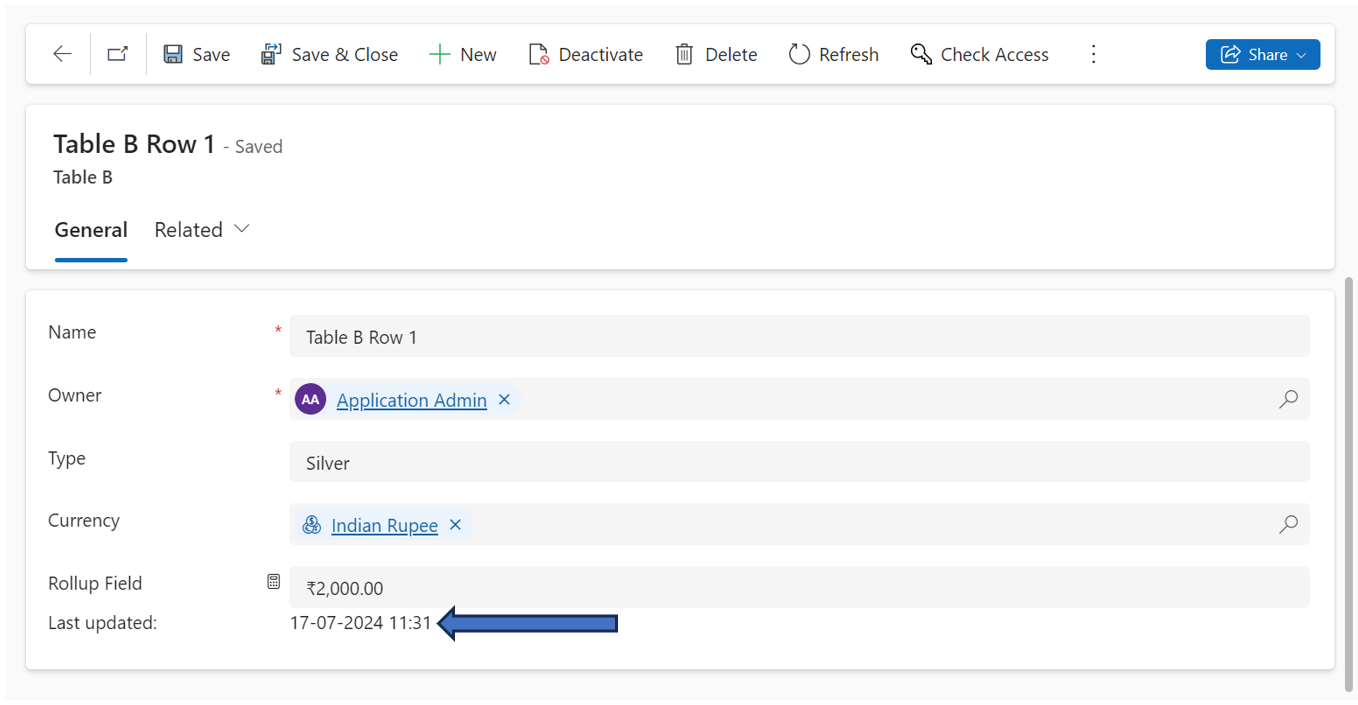Open Check Access using the key icon
The height and width of the screenshot is (705, 1358).
pyautogui.click(x=920, y=54)
